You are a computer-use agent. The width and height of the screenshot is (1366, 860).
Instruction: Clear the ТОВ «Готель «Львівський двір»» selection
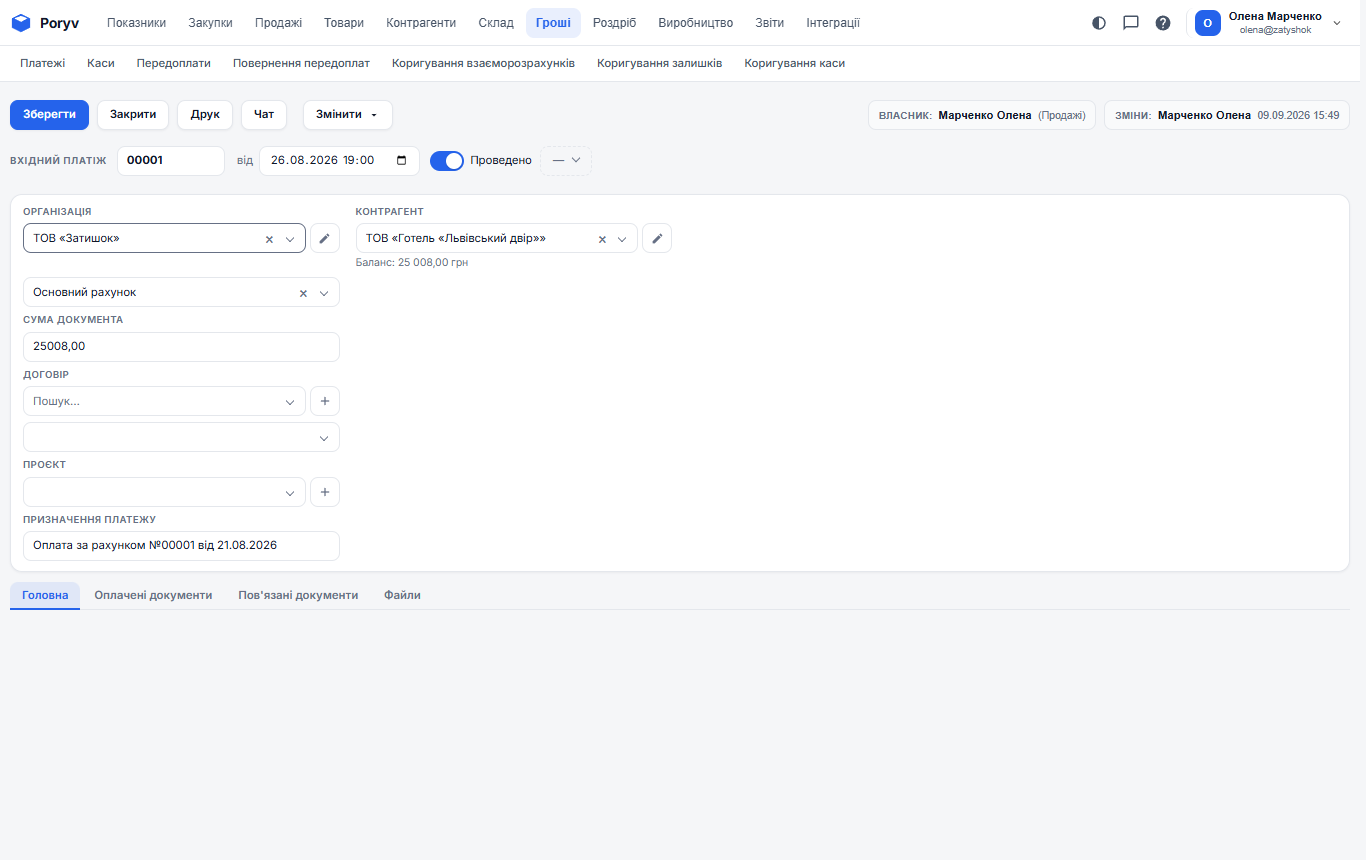[602, 239]
